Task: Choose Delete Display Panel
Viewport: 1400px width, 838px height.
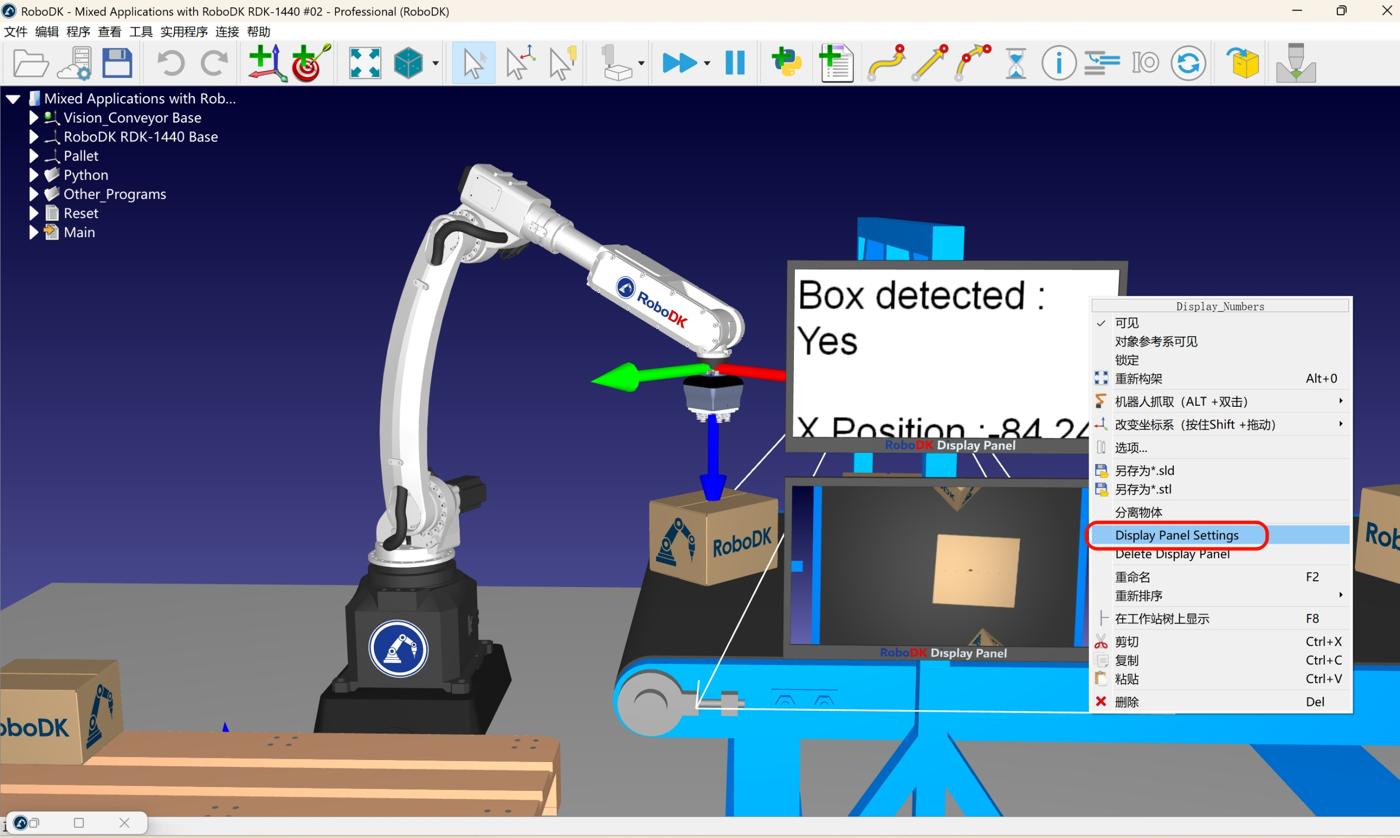Action: click(x=1172, y=554)
